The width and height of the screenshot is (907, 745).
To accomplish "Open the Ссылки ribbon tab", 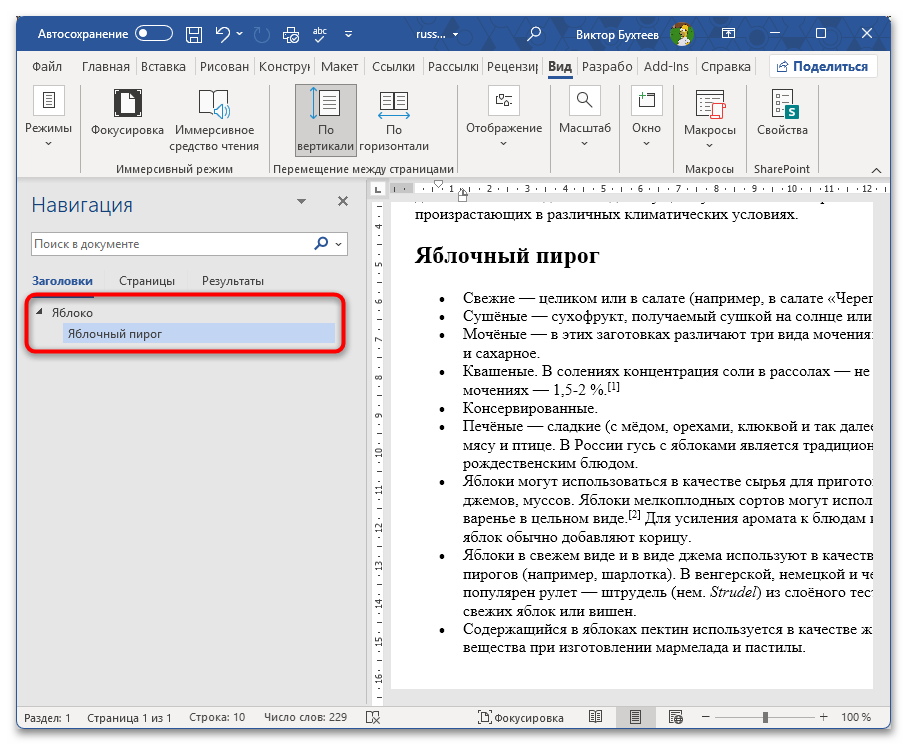I will pyautogui.click(x=393, y=67).
